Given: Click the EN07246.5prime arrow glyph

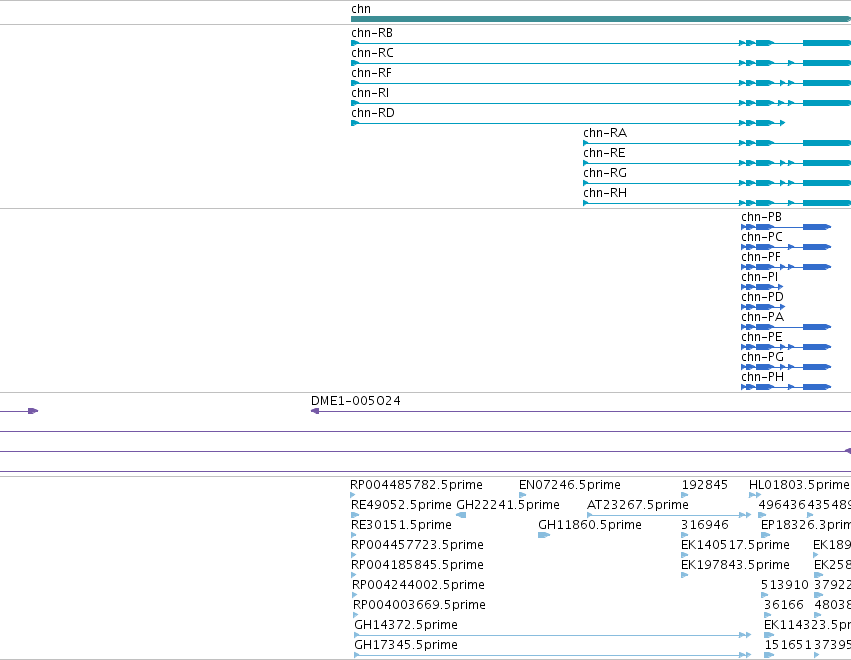Looking at the screenshot, I should pyautogui.click(x=522, y=496).
